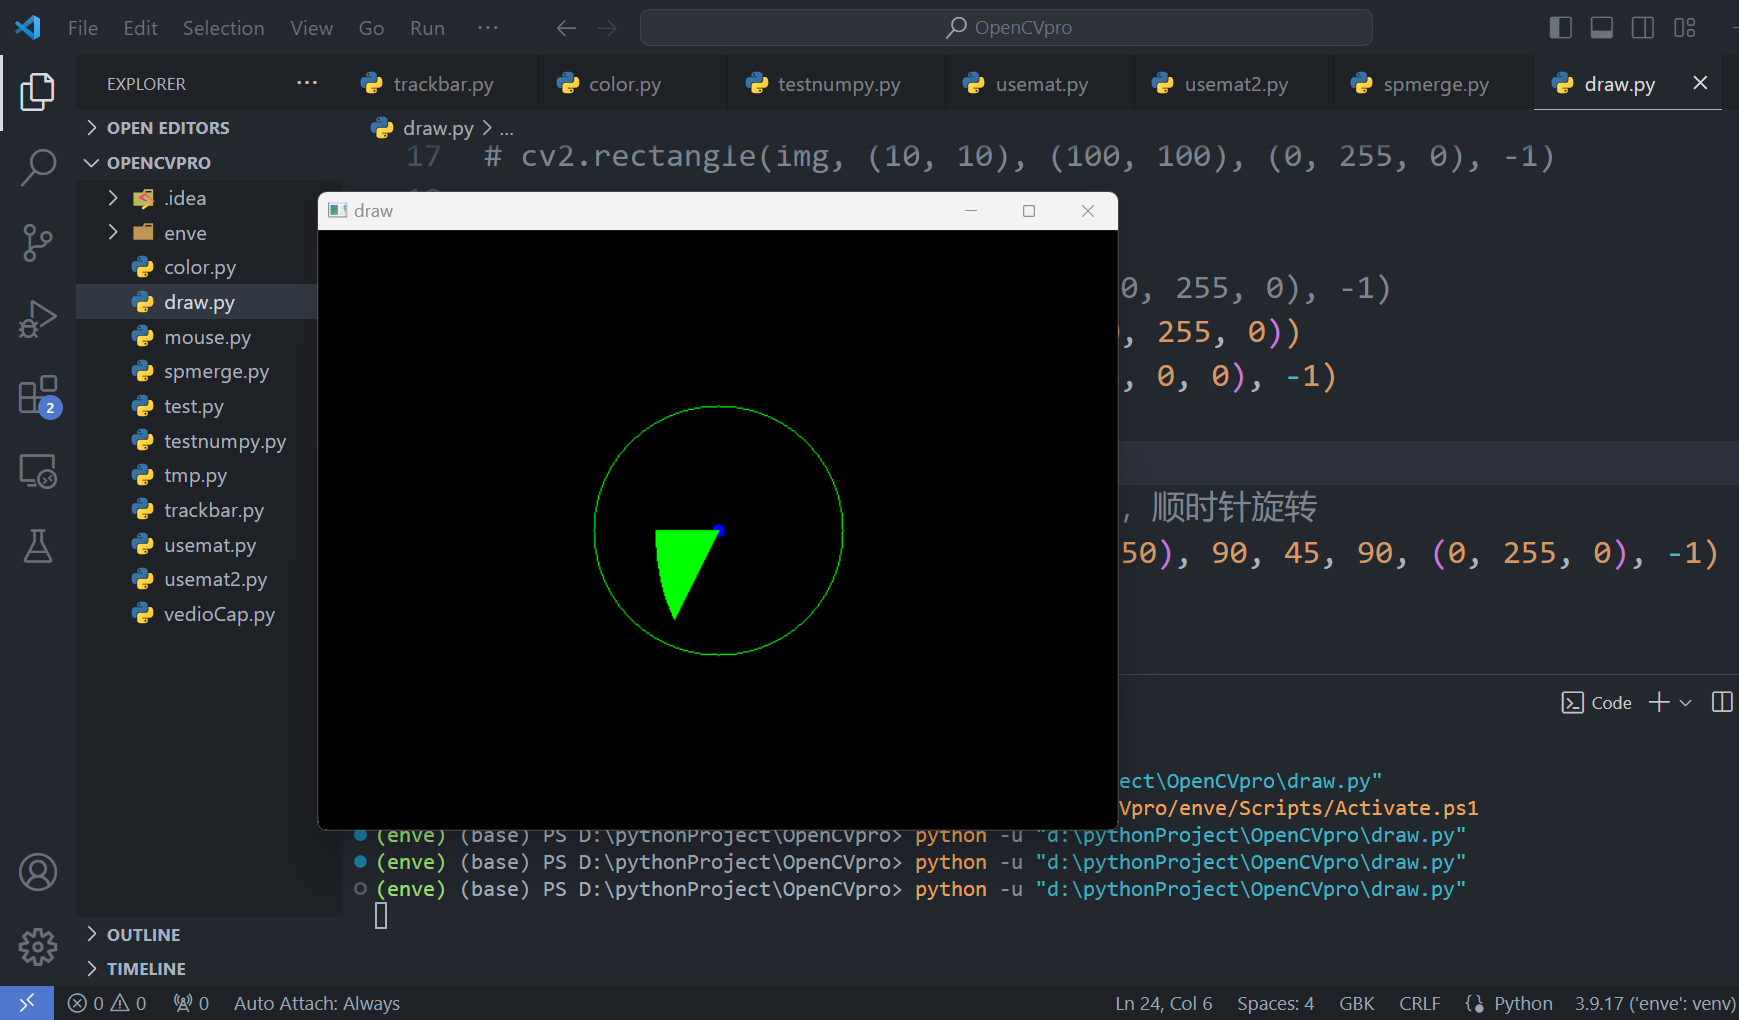The image size is (1739, 1020).
Task: Click the remote window status bar icon
Action: click(x=27, y=1003)
